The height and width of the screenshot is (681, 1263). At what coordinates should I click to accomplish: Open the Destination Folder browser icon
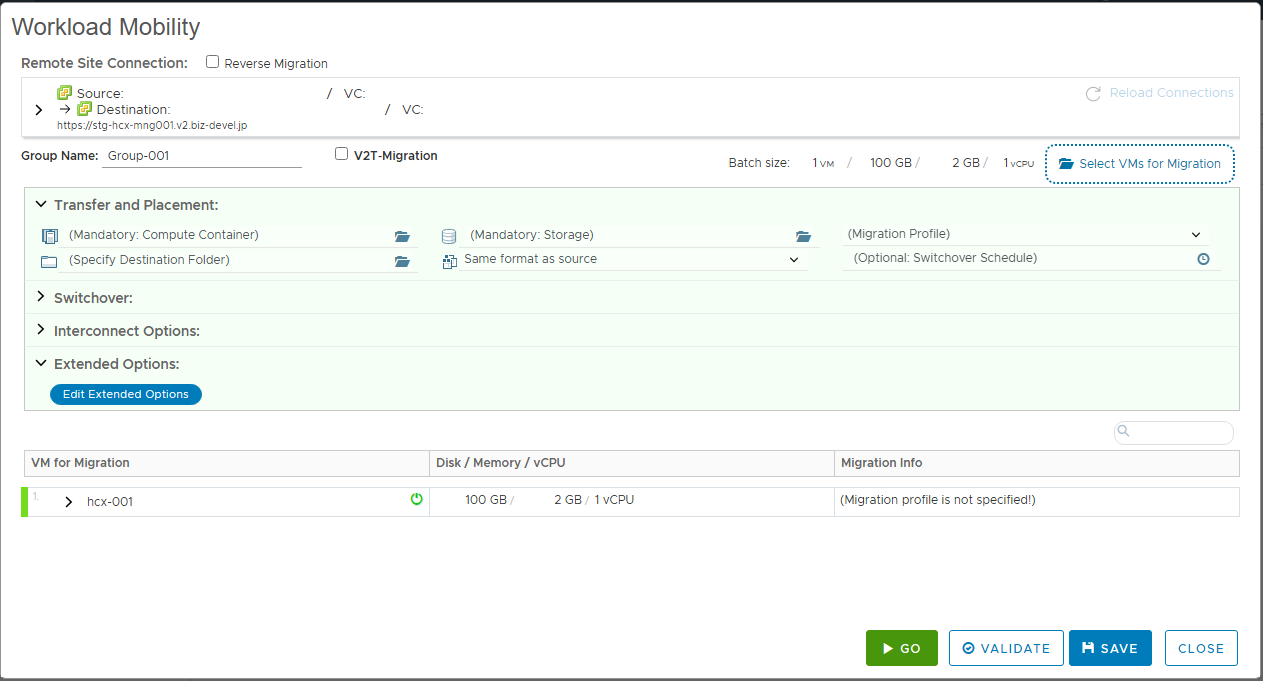[402, 261]
